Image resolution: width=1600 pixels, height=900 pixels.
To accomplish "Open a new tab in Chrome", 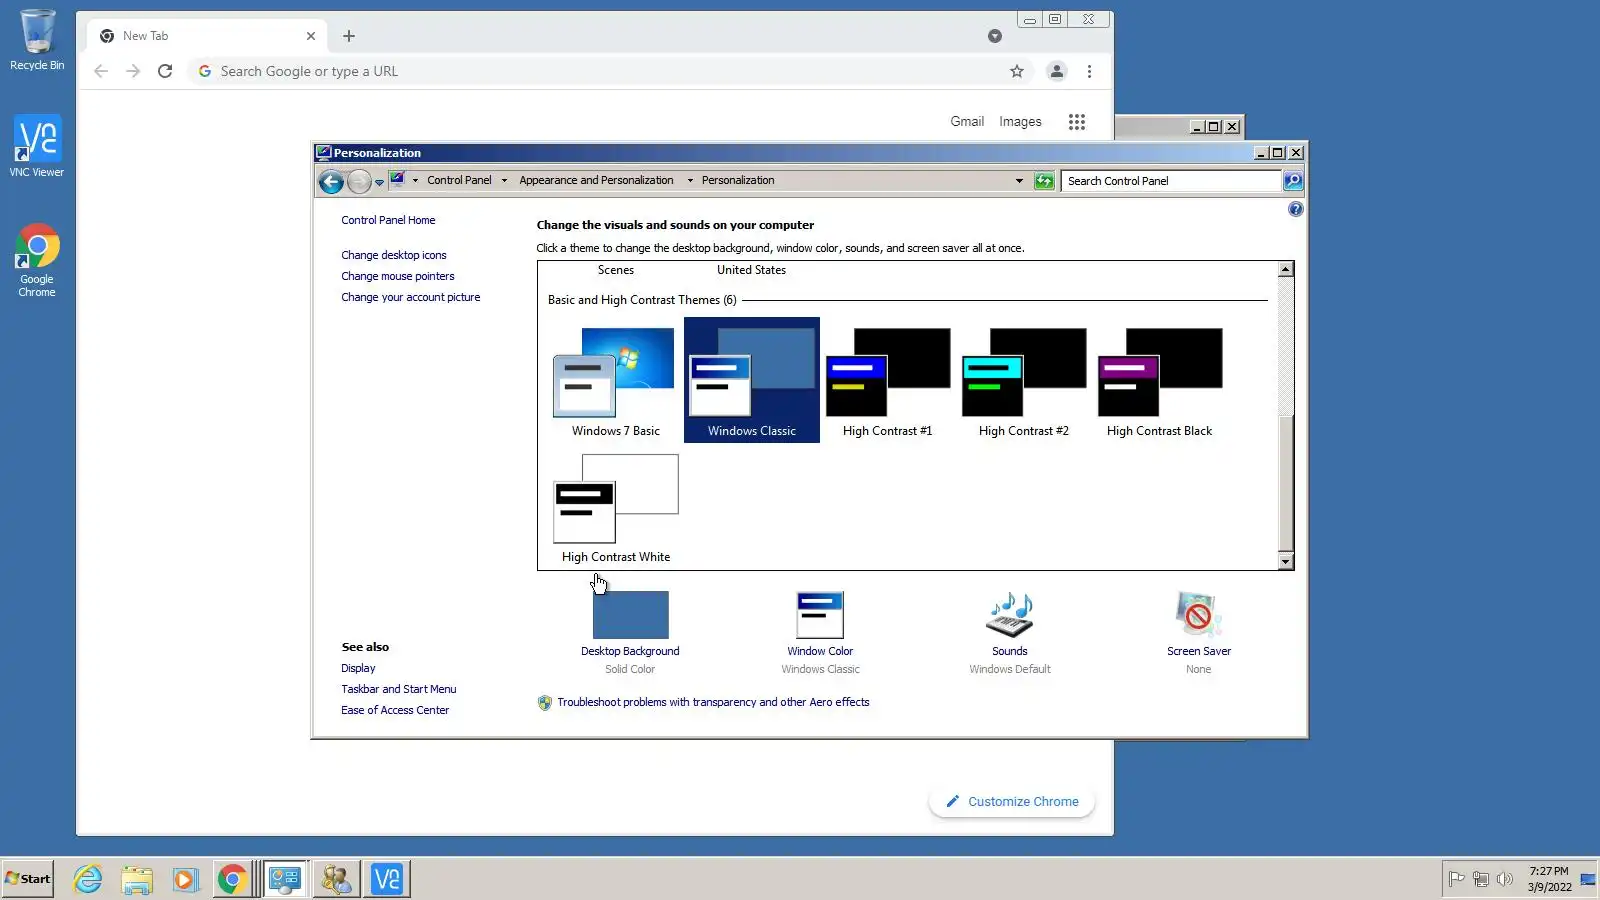I will (x=349, y=36).
